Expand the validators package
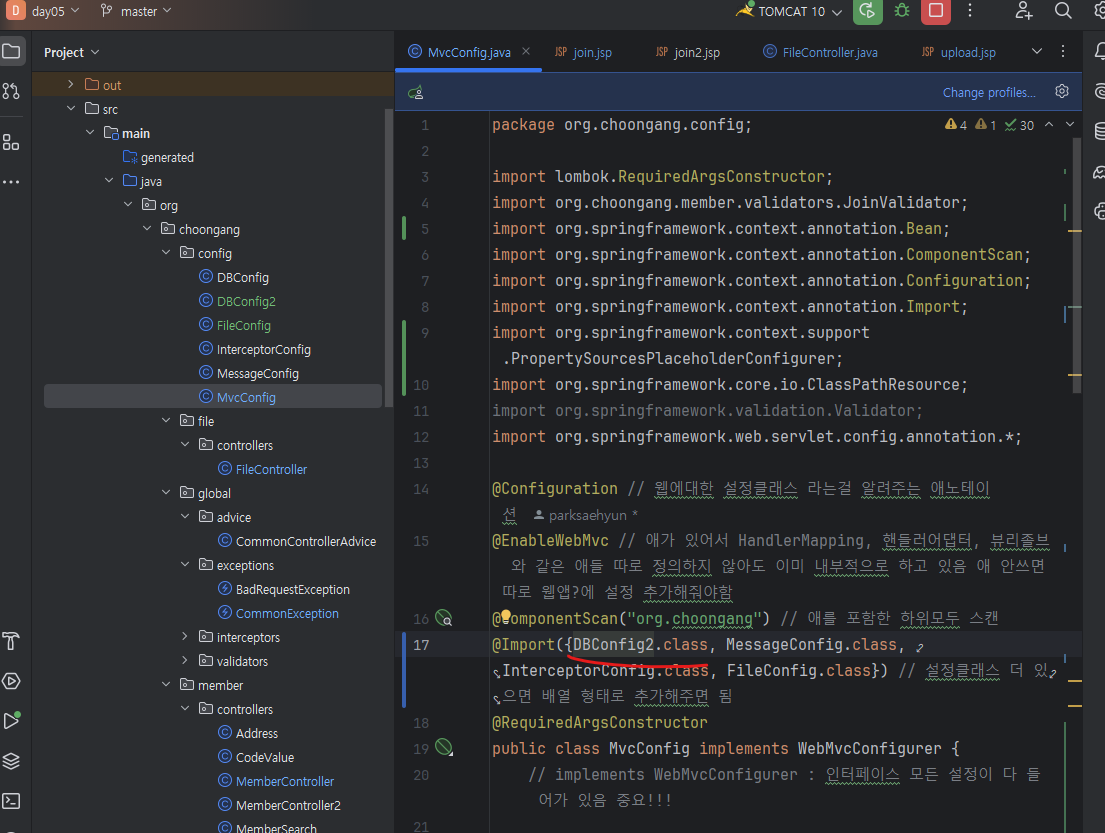 tap(185, 660)
